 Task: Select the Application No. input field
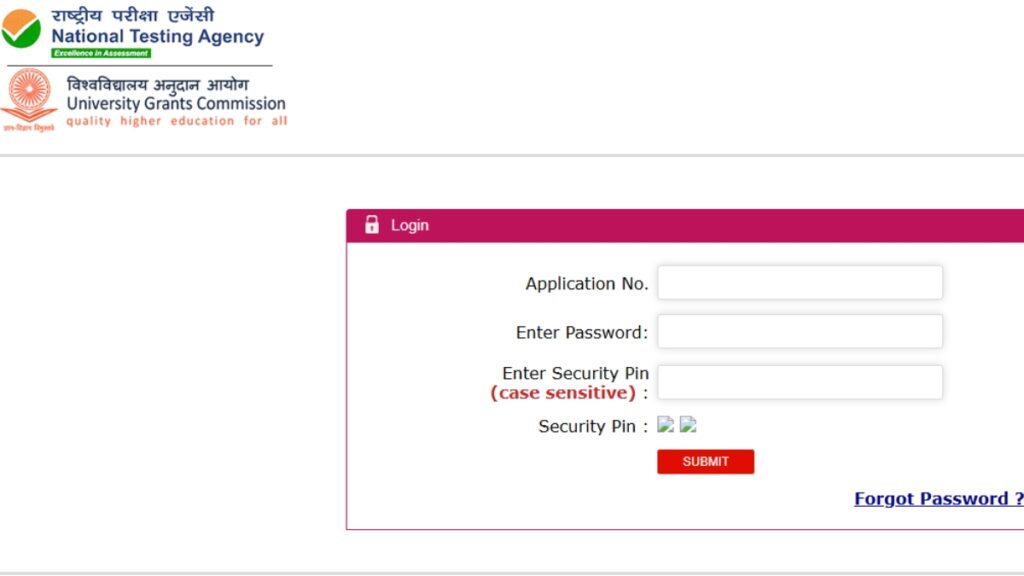(x=799, y=282)
